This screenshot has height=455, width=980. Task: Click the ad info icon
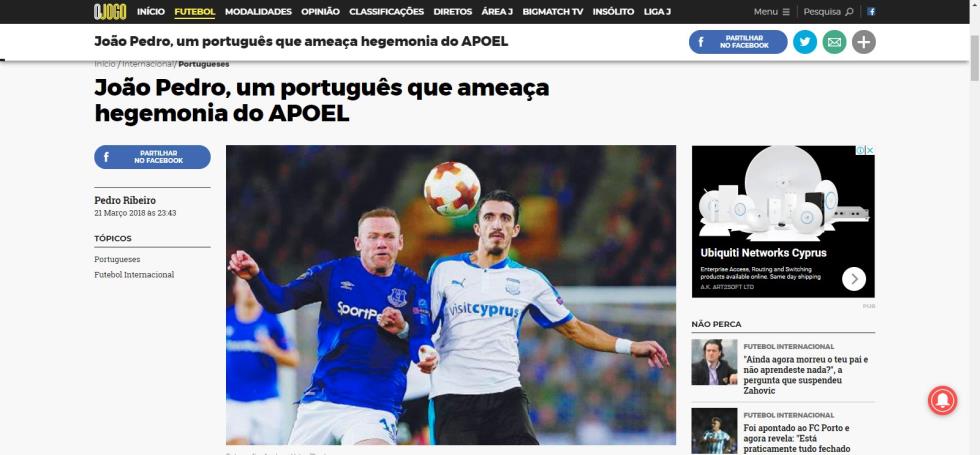pos(861,150)
